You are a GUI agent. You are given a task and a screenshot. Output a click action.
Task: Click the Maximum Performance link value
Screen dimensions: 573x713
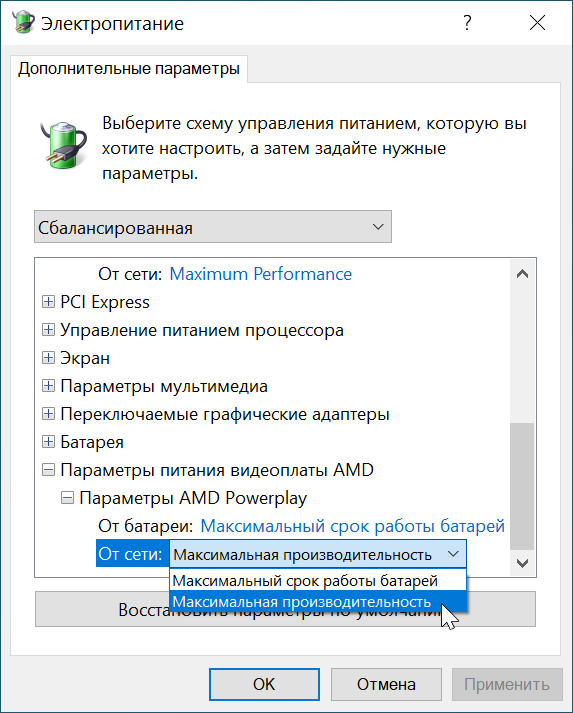(x=261, y=274)
